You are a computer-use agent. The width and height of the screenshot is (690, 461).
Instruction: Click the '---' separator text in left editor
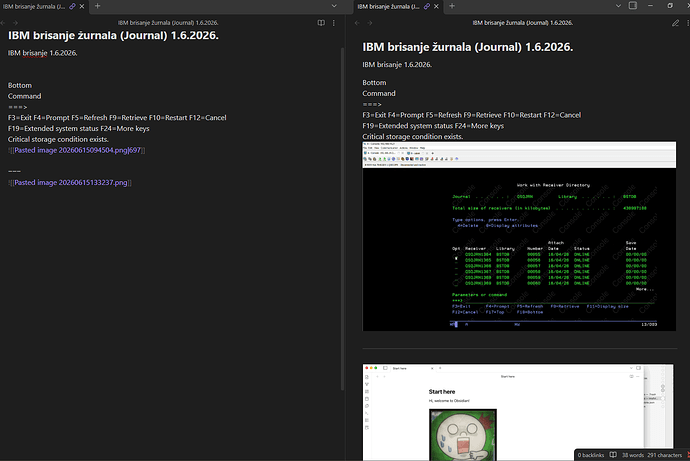(14, 172)
